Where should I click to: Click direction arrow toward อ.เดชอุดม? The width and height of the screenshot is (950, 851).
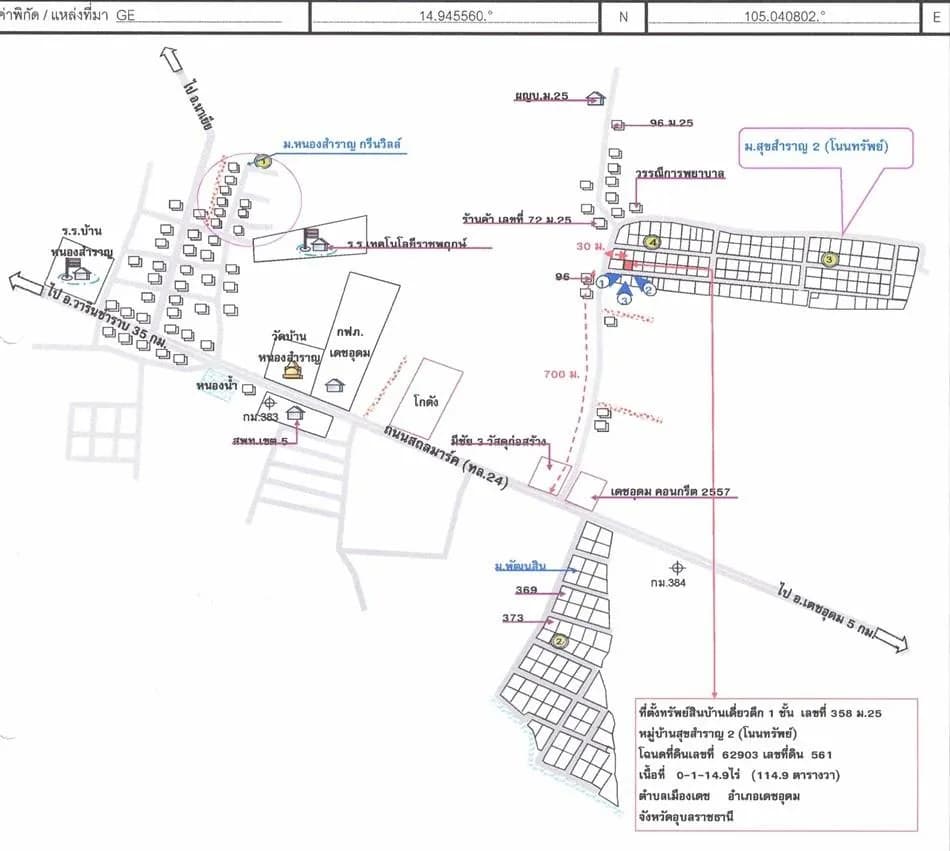point(892,641)
